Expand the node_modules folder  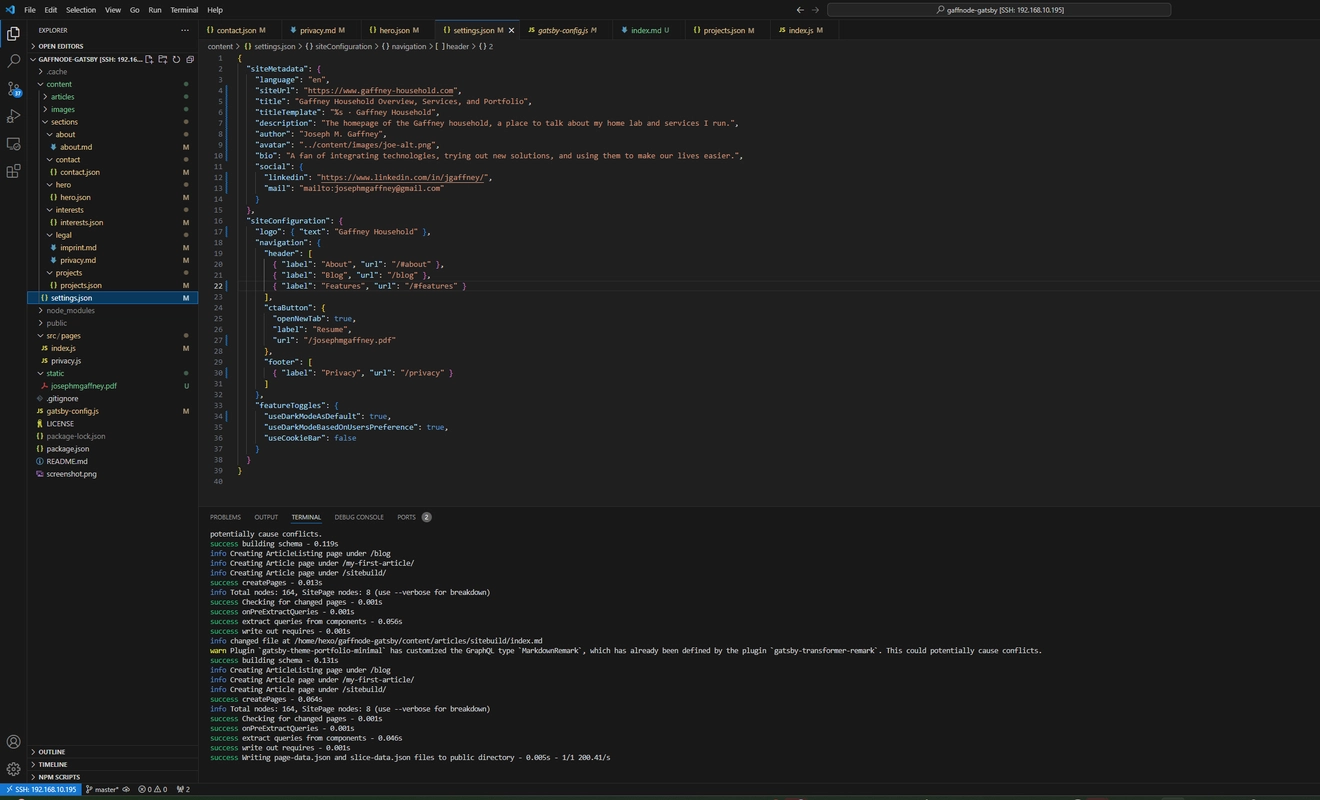click(70, 310)
